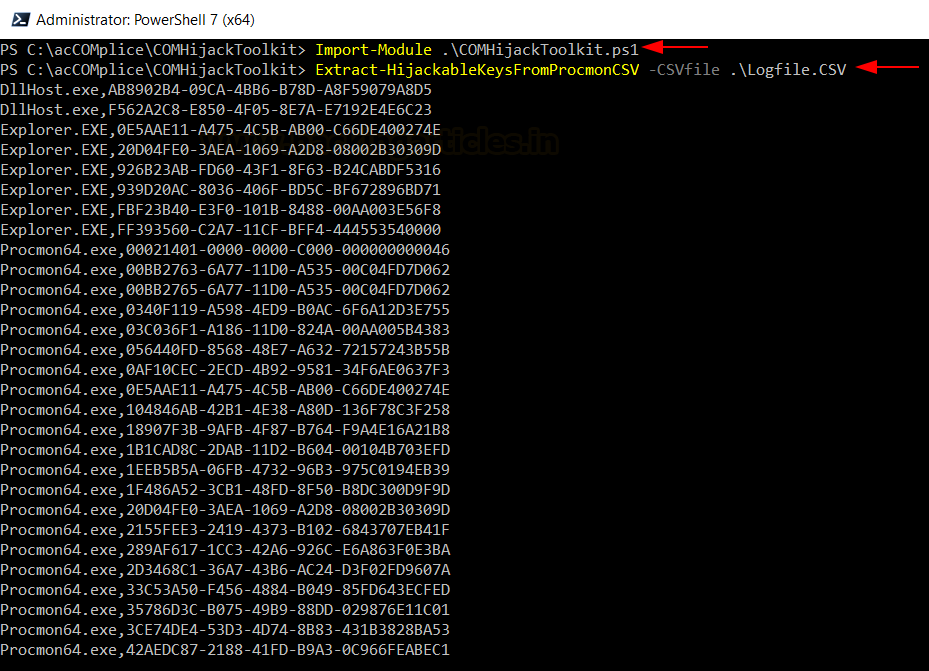Select the line Procmon64.exe,35786D3C-B075-49B9-88DD-029876E11C01
Screen dimensions: 929x671
225,610
